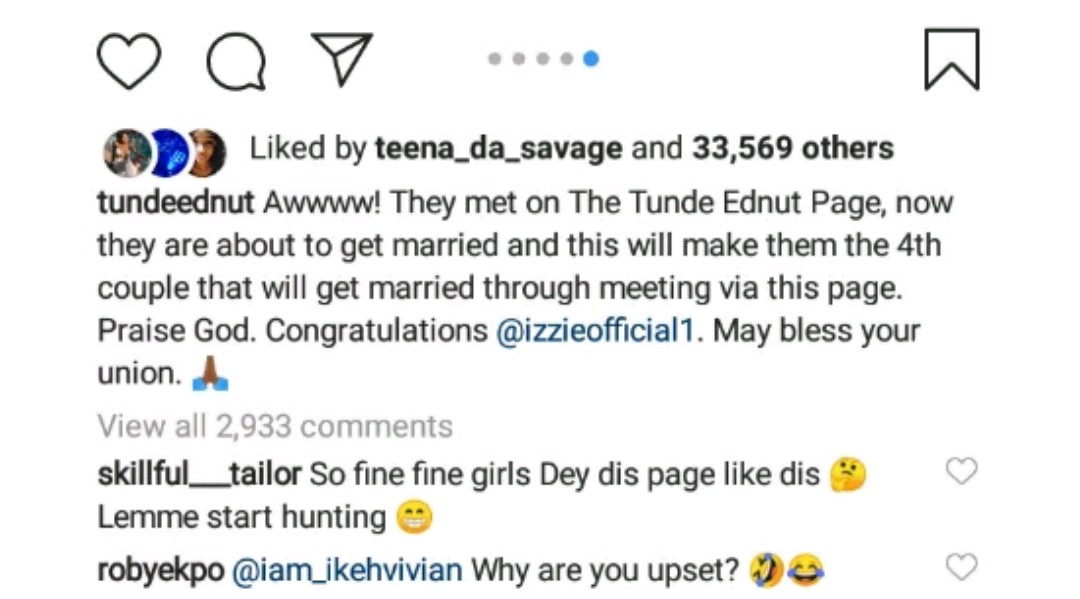The height and width of the screenshot is (599, 1080).
Task: Jump to third carousel dot
Action: (543, 59)
